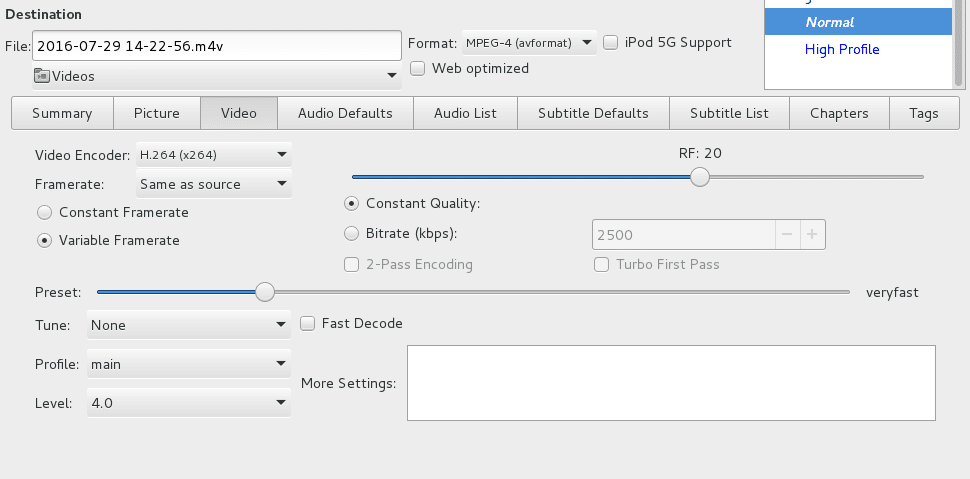Select Constant Framerate radio button
Image resolution: width=970 pixels, height=479 pixels.
pos(45,212)
